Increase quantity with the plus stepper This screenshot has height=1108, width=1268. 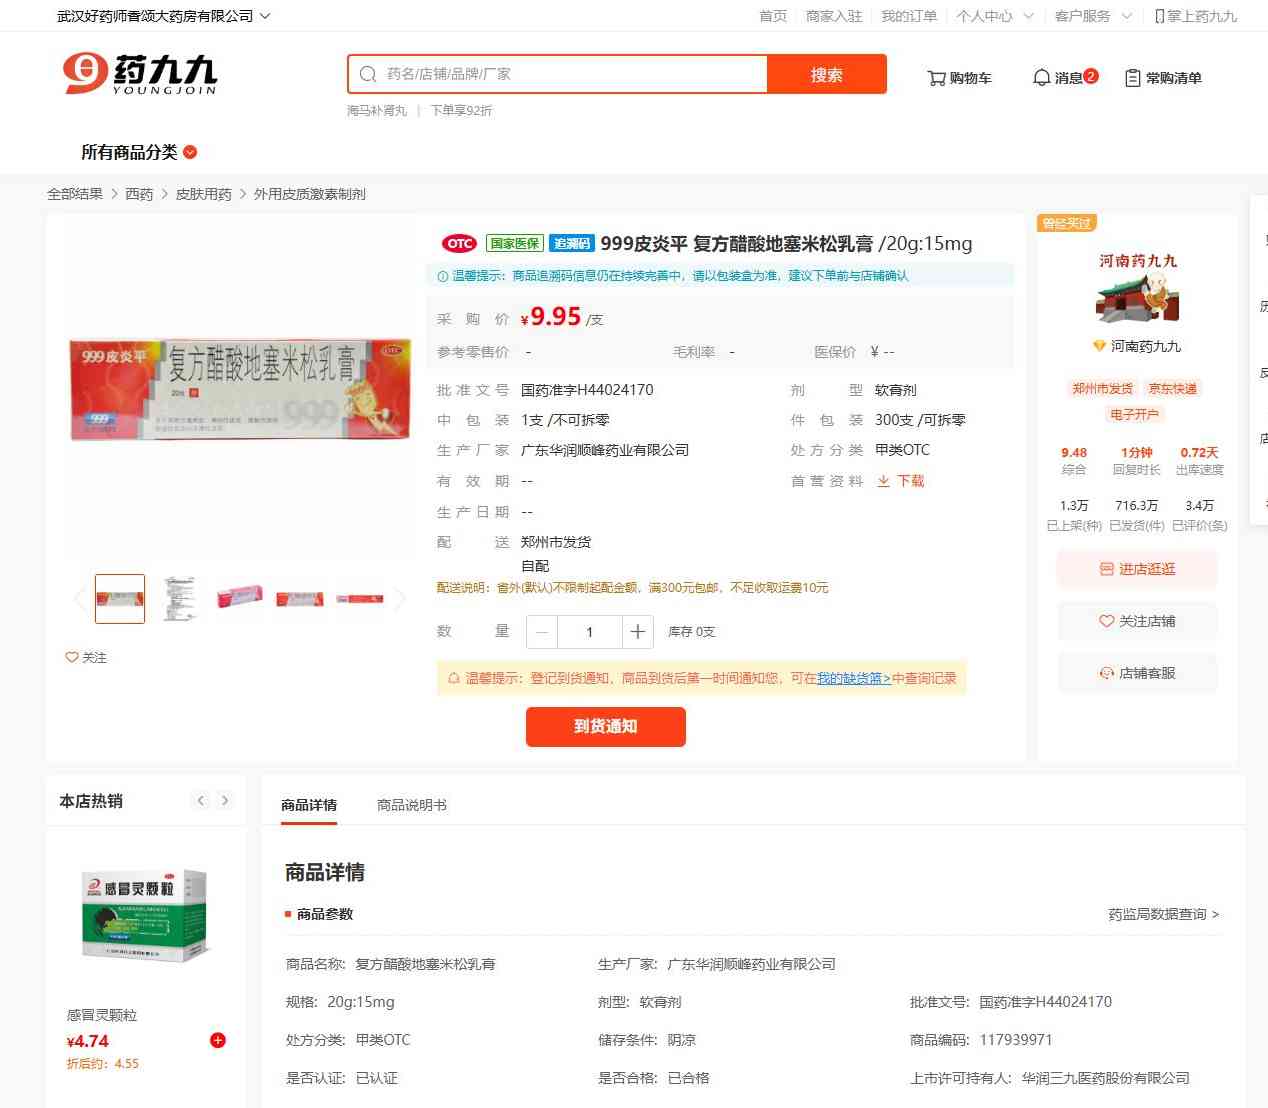coord(637,632)
